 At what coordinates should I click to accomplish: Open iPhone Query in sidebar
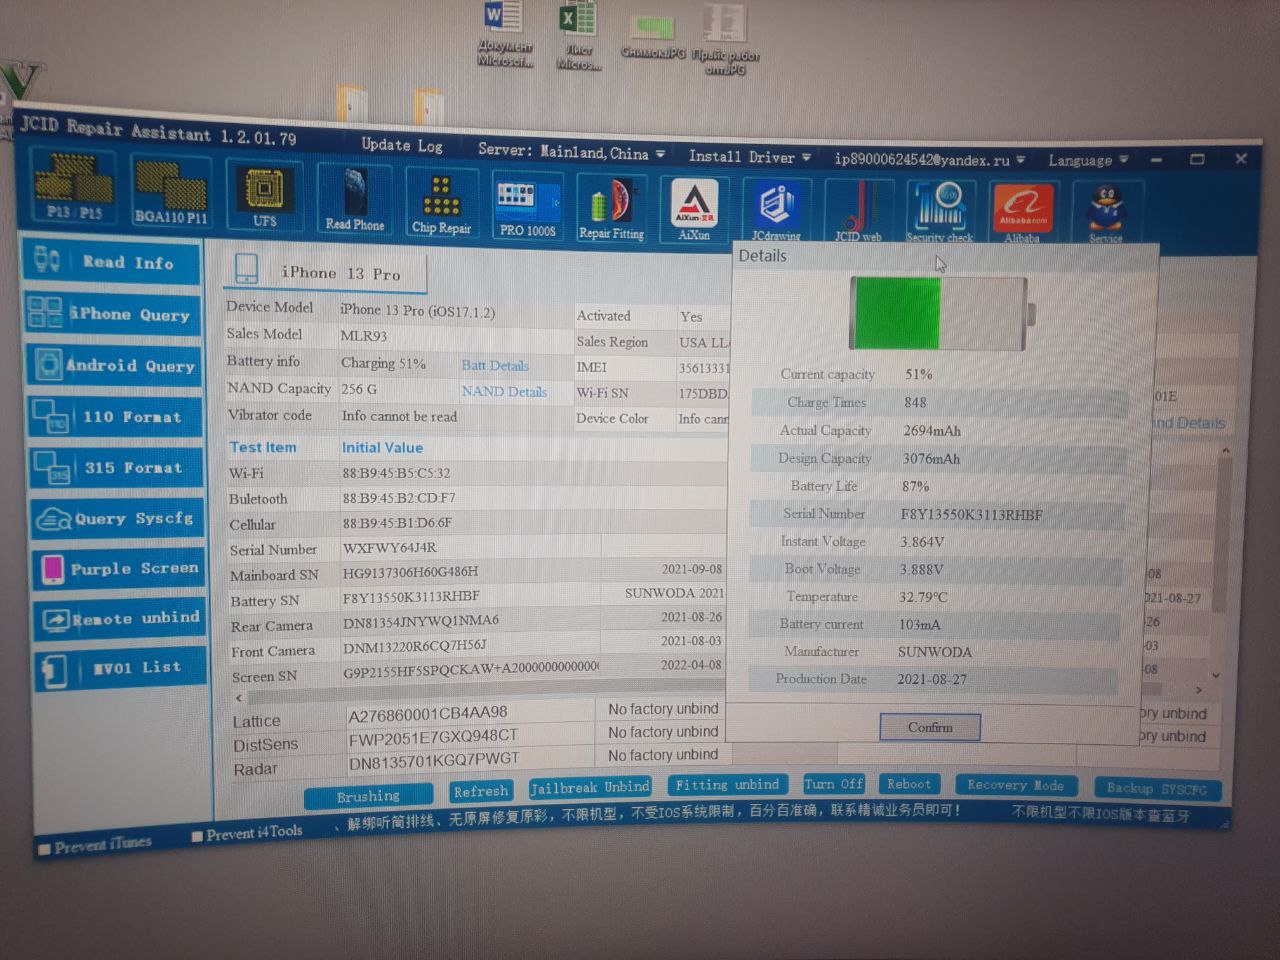pyautogui.click(x=112, y=314)
